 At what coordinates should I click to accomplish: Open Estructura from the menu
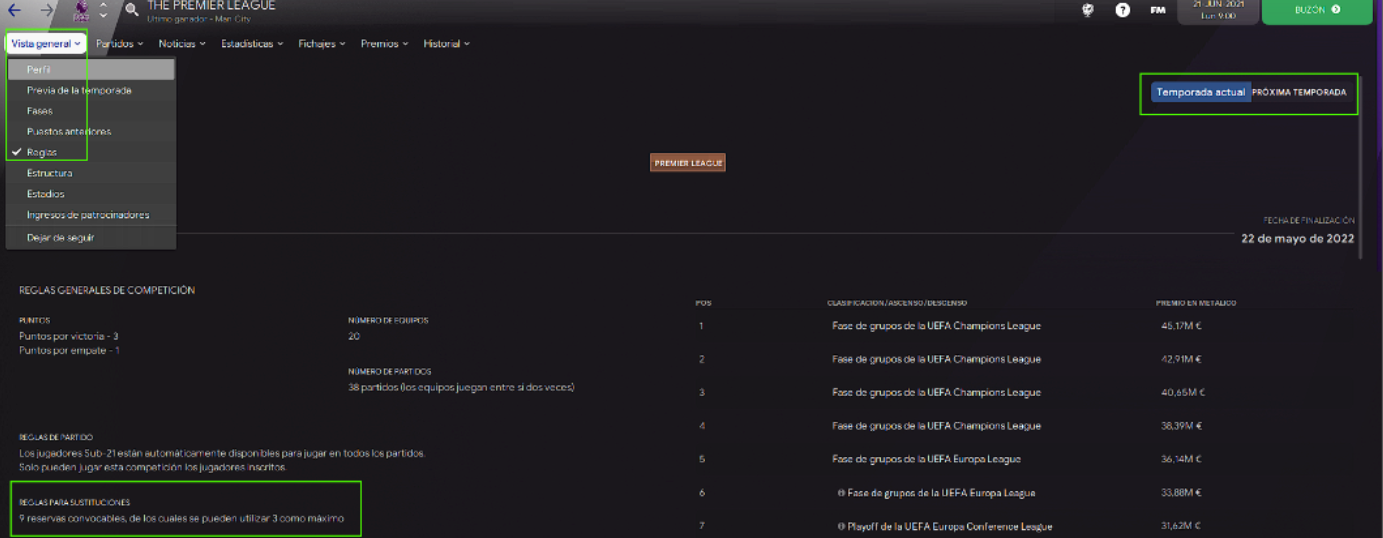[91, 173]
